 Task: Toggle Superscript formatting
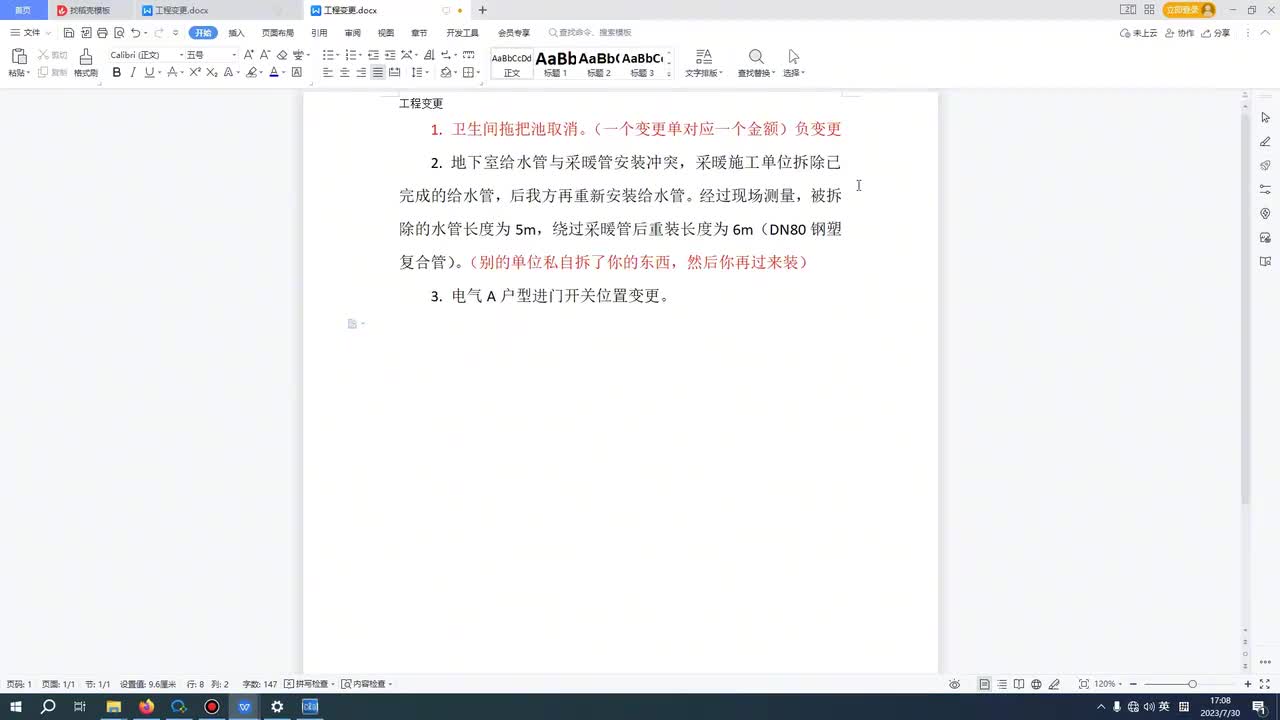point(195,72)
